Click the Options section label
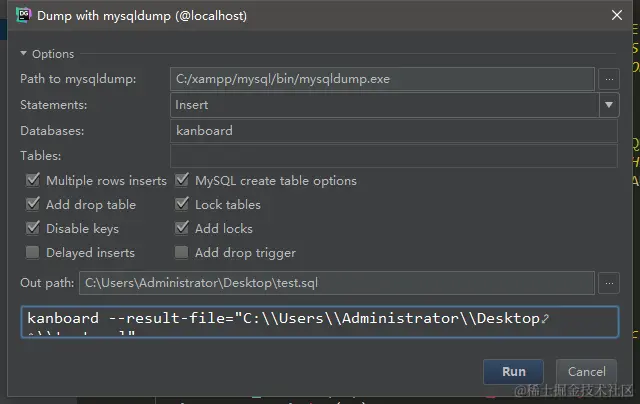This screenshot has height=404, width=640. (53, 54)
